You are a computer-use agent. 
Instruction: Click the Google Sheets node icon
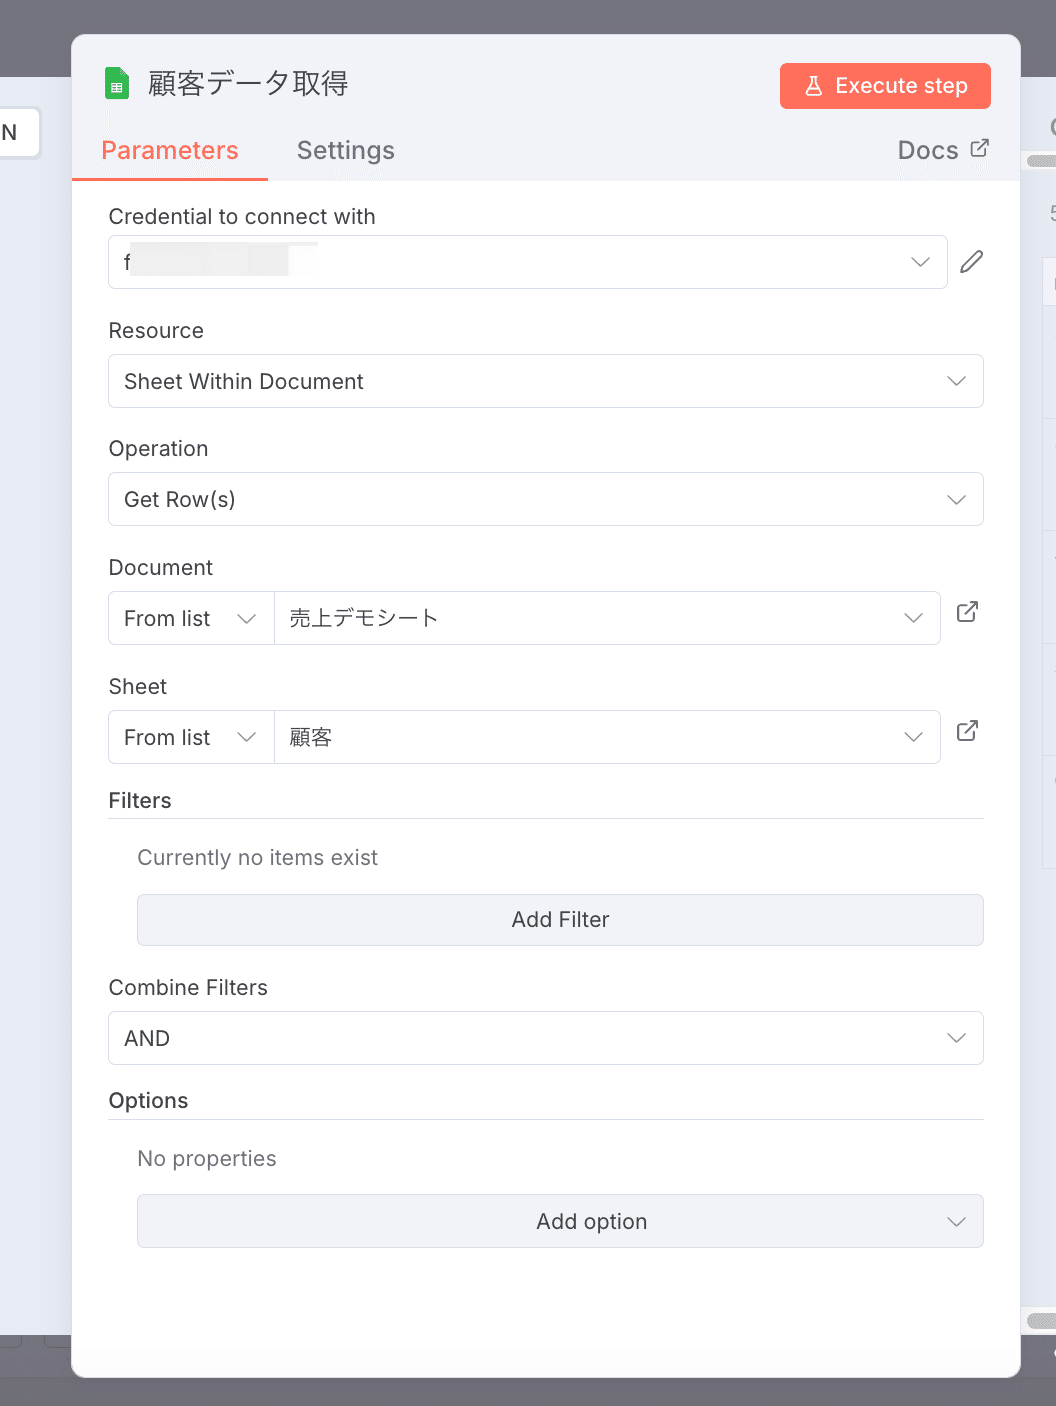[117, 84]
